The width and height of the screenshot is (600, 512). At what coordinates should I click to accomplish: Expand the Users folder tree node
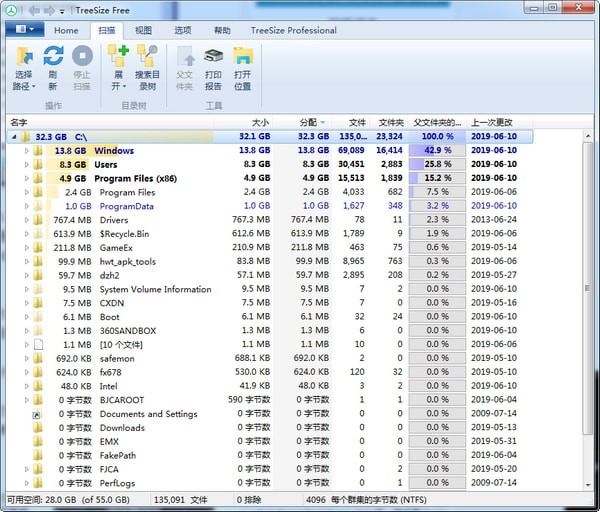(27, 165)
